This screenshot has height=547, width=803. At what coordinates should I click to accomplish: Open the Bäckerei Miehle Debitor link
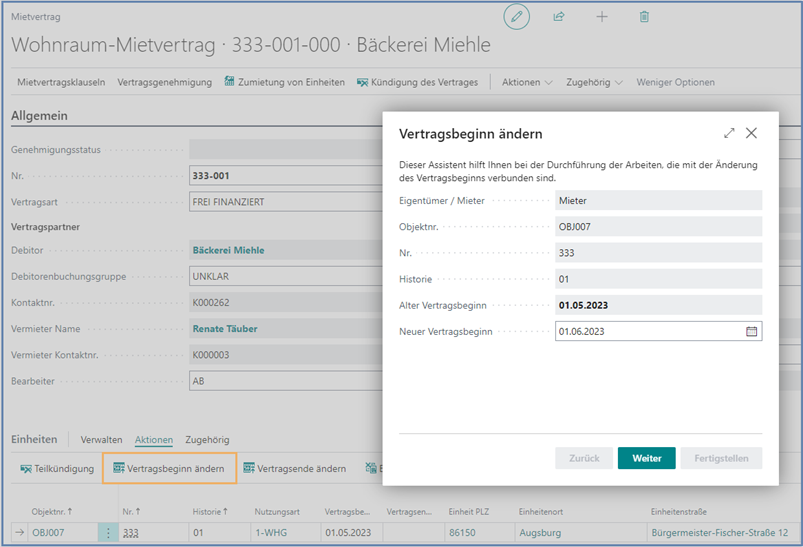coord(228,250)
